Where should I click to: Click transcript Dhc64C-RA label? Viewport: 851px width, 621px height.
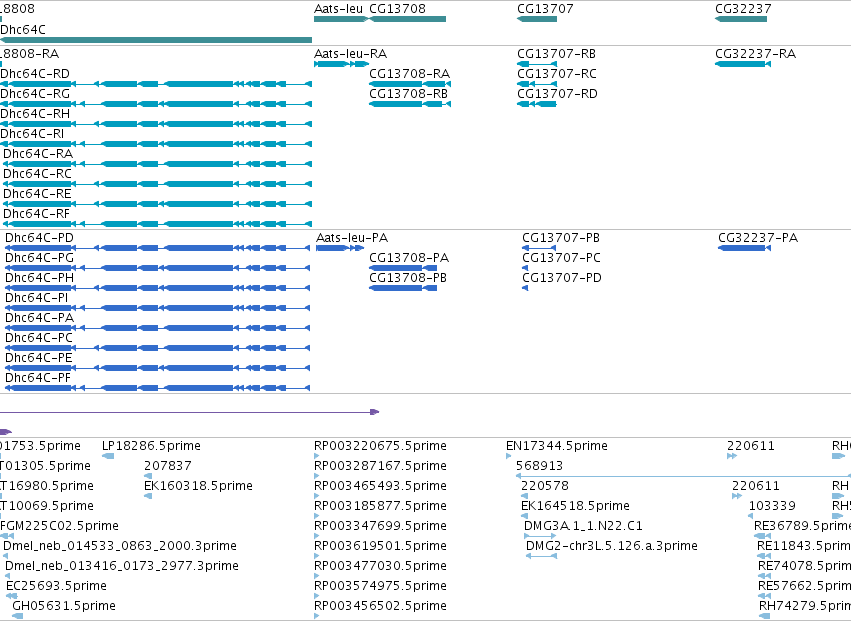[x=38, y=154]
